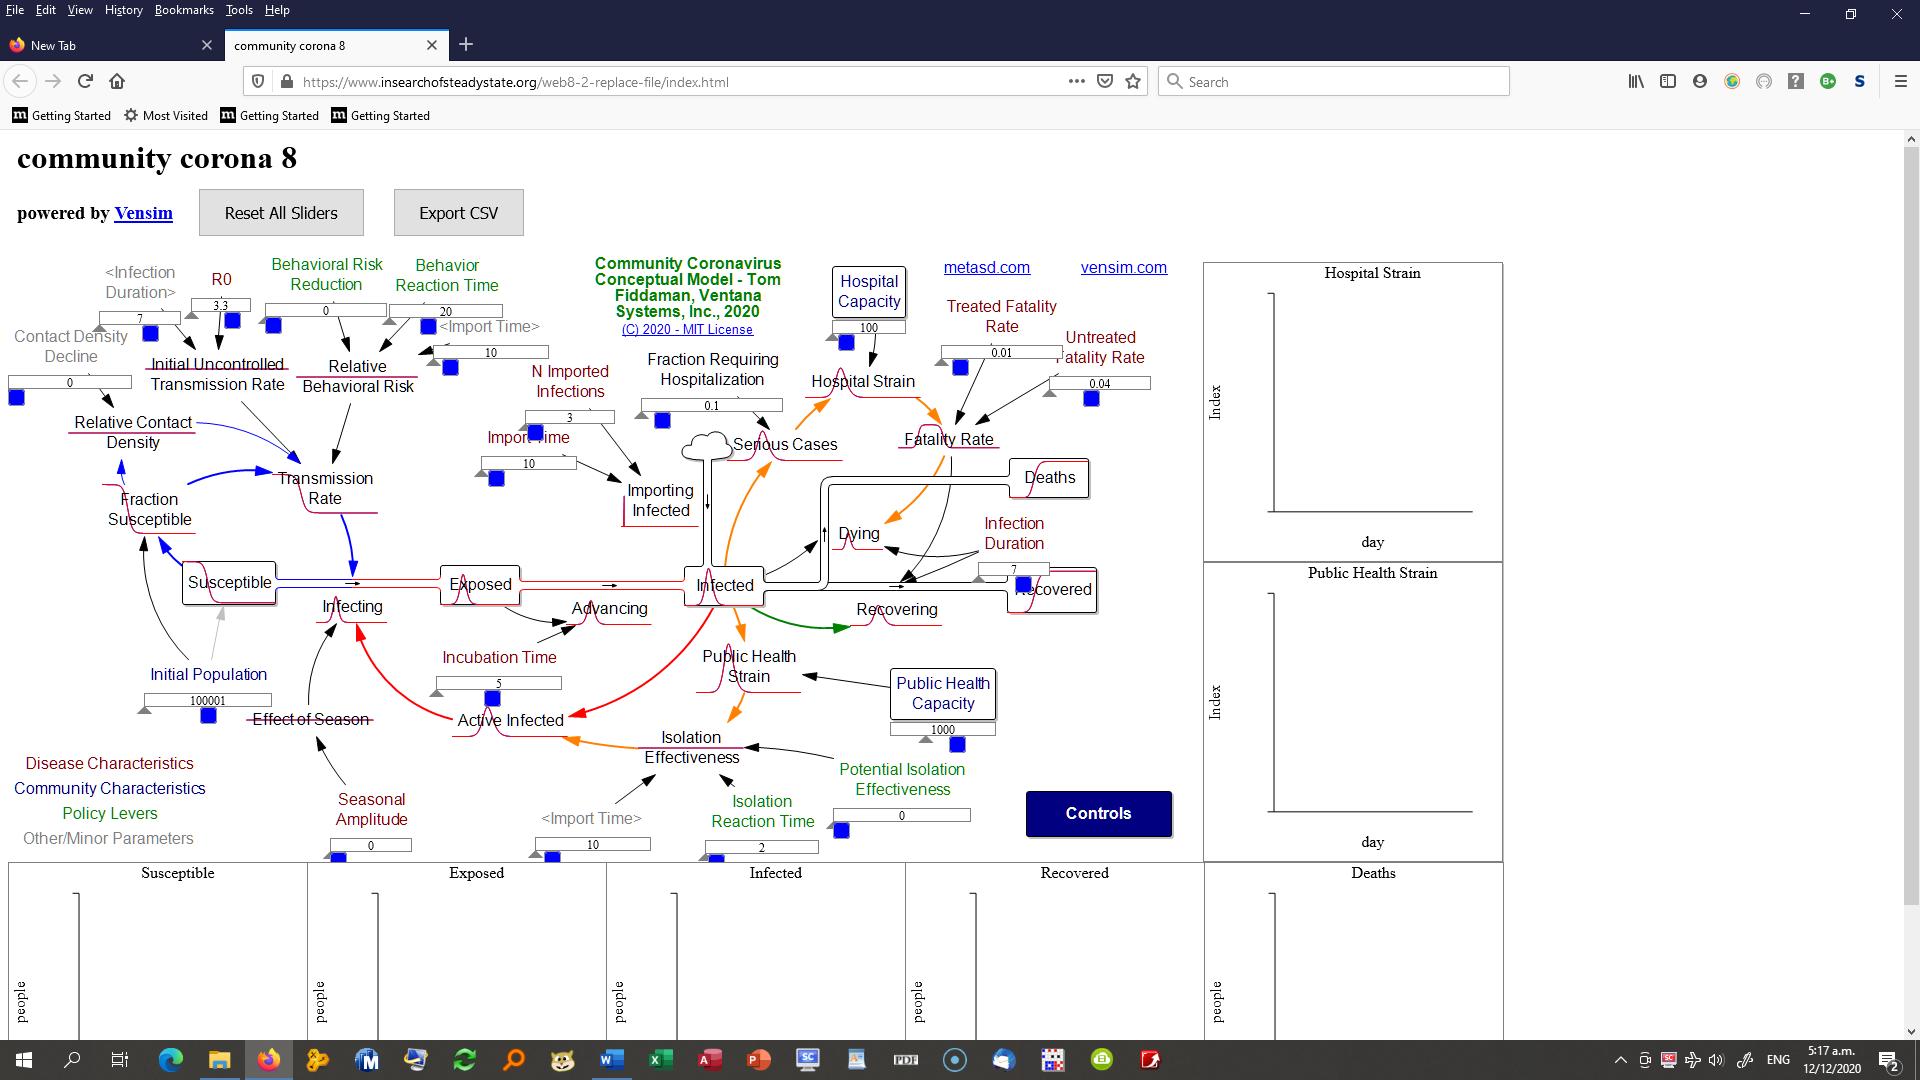1920x1080 pixels.
Task: Click the Bookmarks menu tab
Action: pyautogui.click(x=183, y=9)
